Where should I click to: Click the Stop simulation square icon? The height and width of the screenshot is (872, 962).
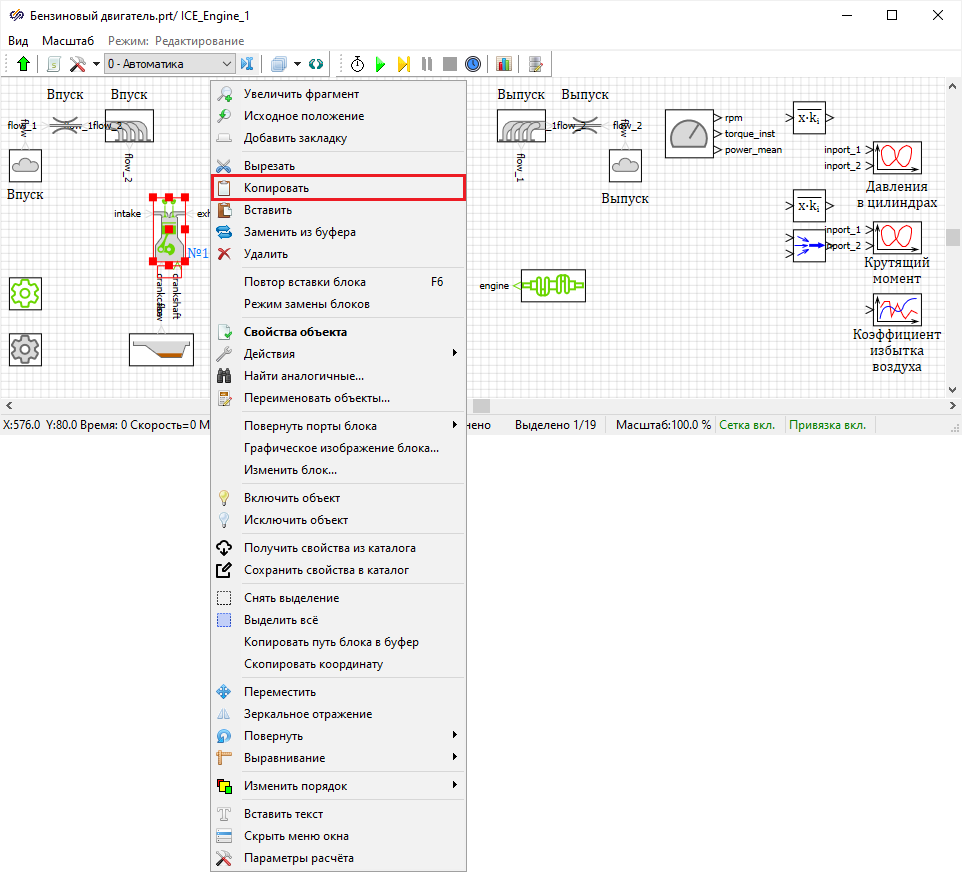pyautogui.click(x=450, y=64)
